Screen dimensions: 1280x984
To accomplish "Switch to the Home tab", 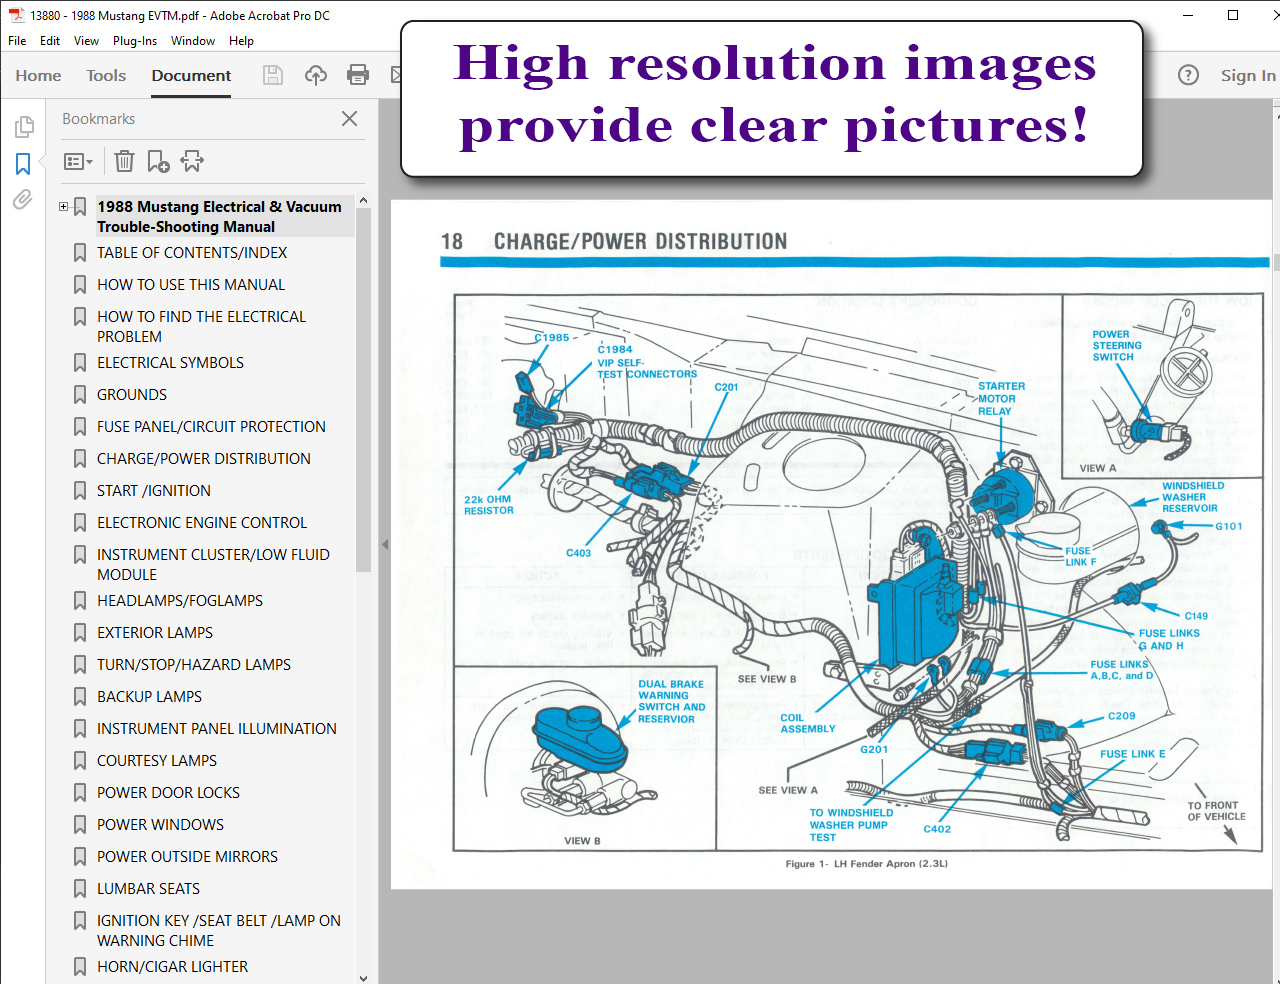I will (38, 76).
